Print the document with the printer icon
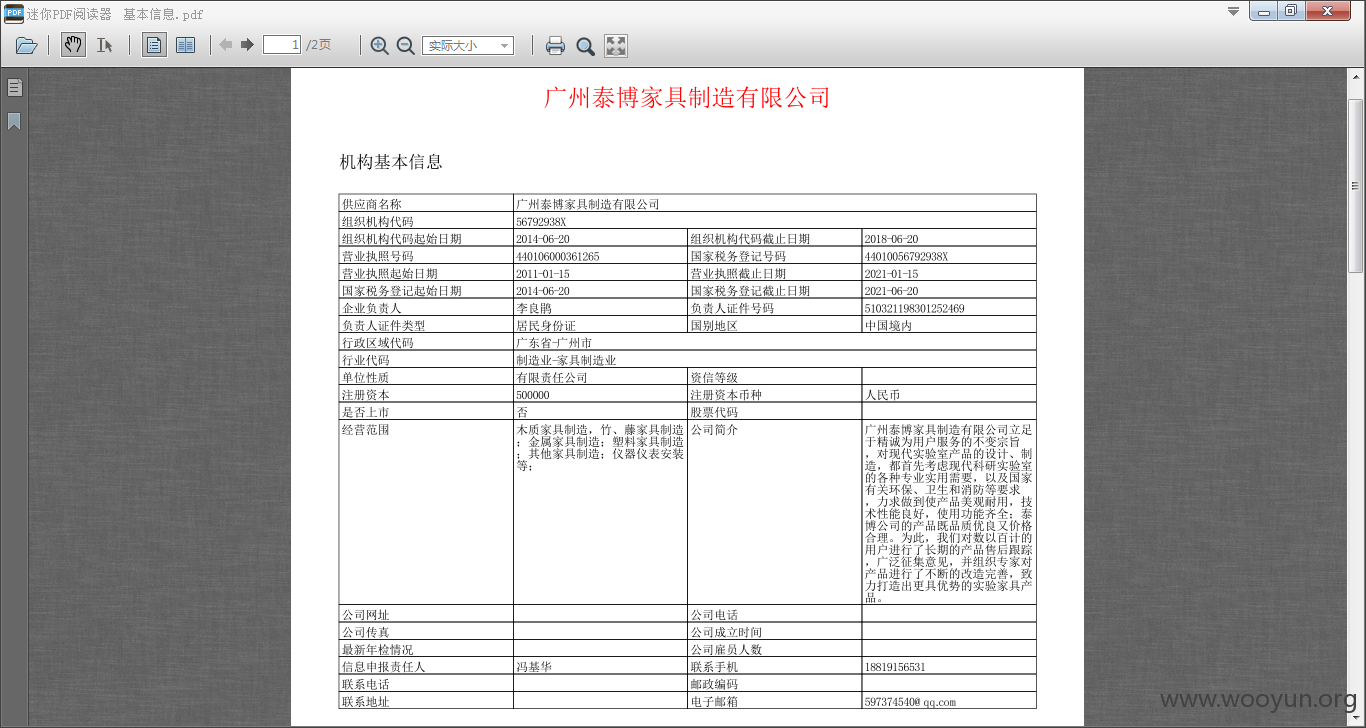1366x728 pixels. click(x=555, y=45)
